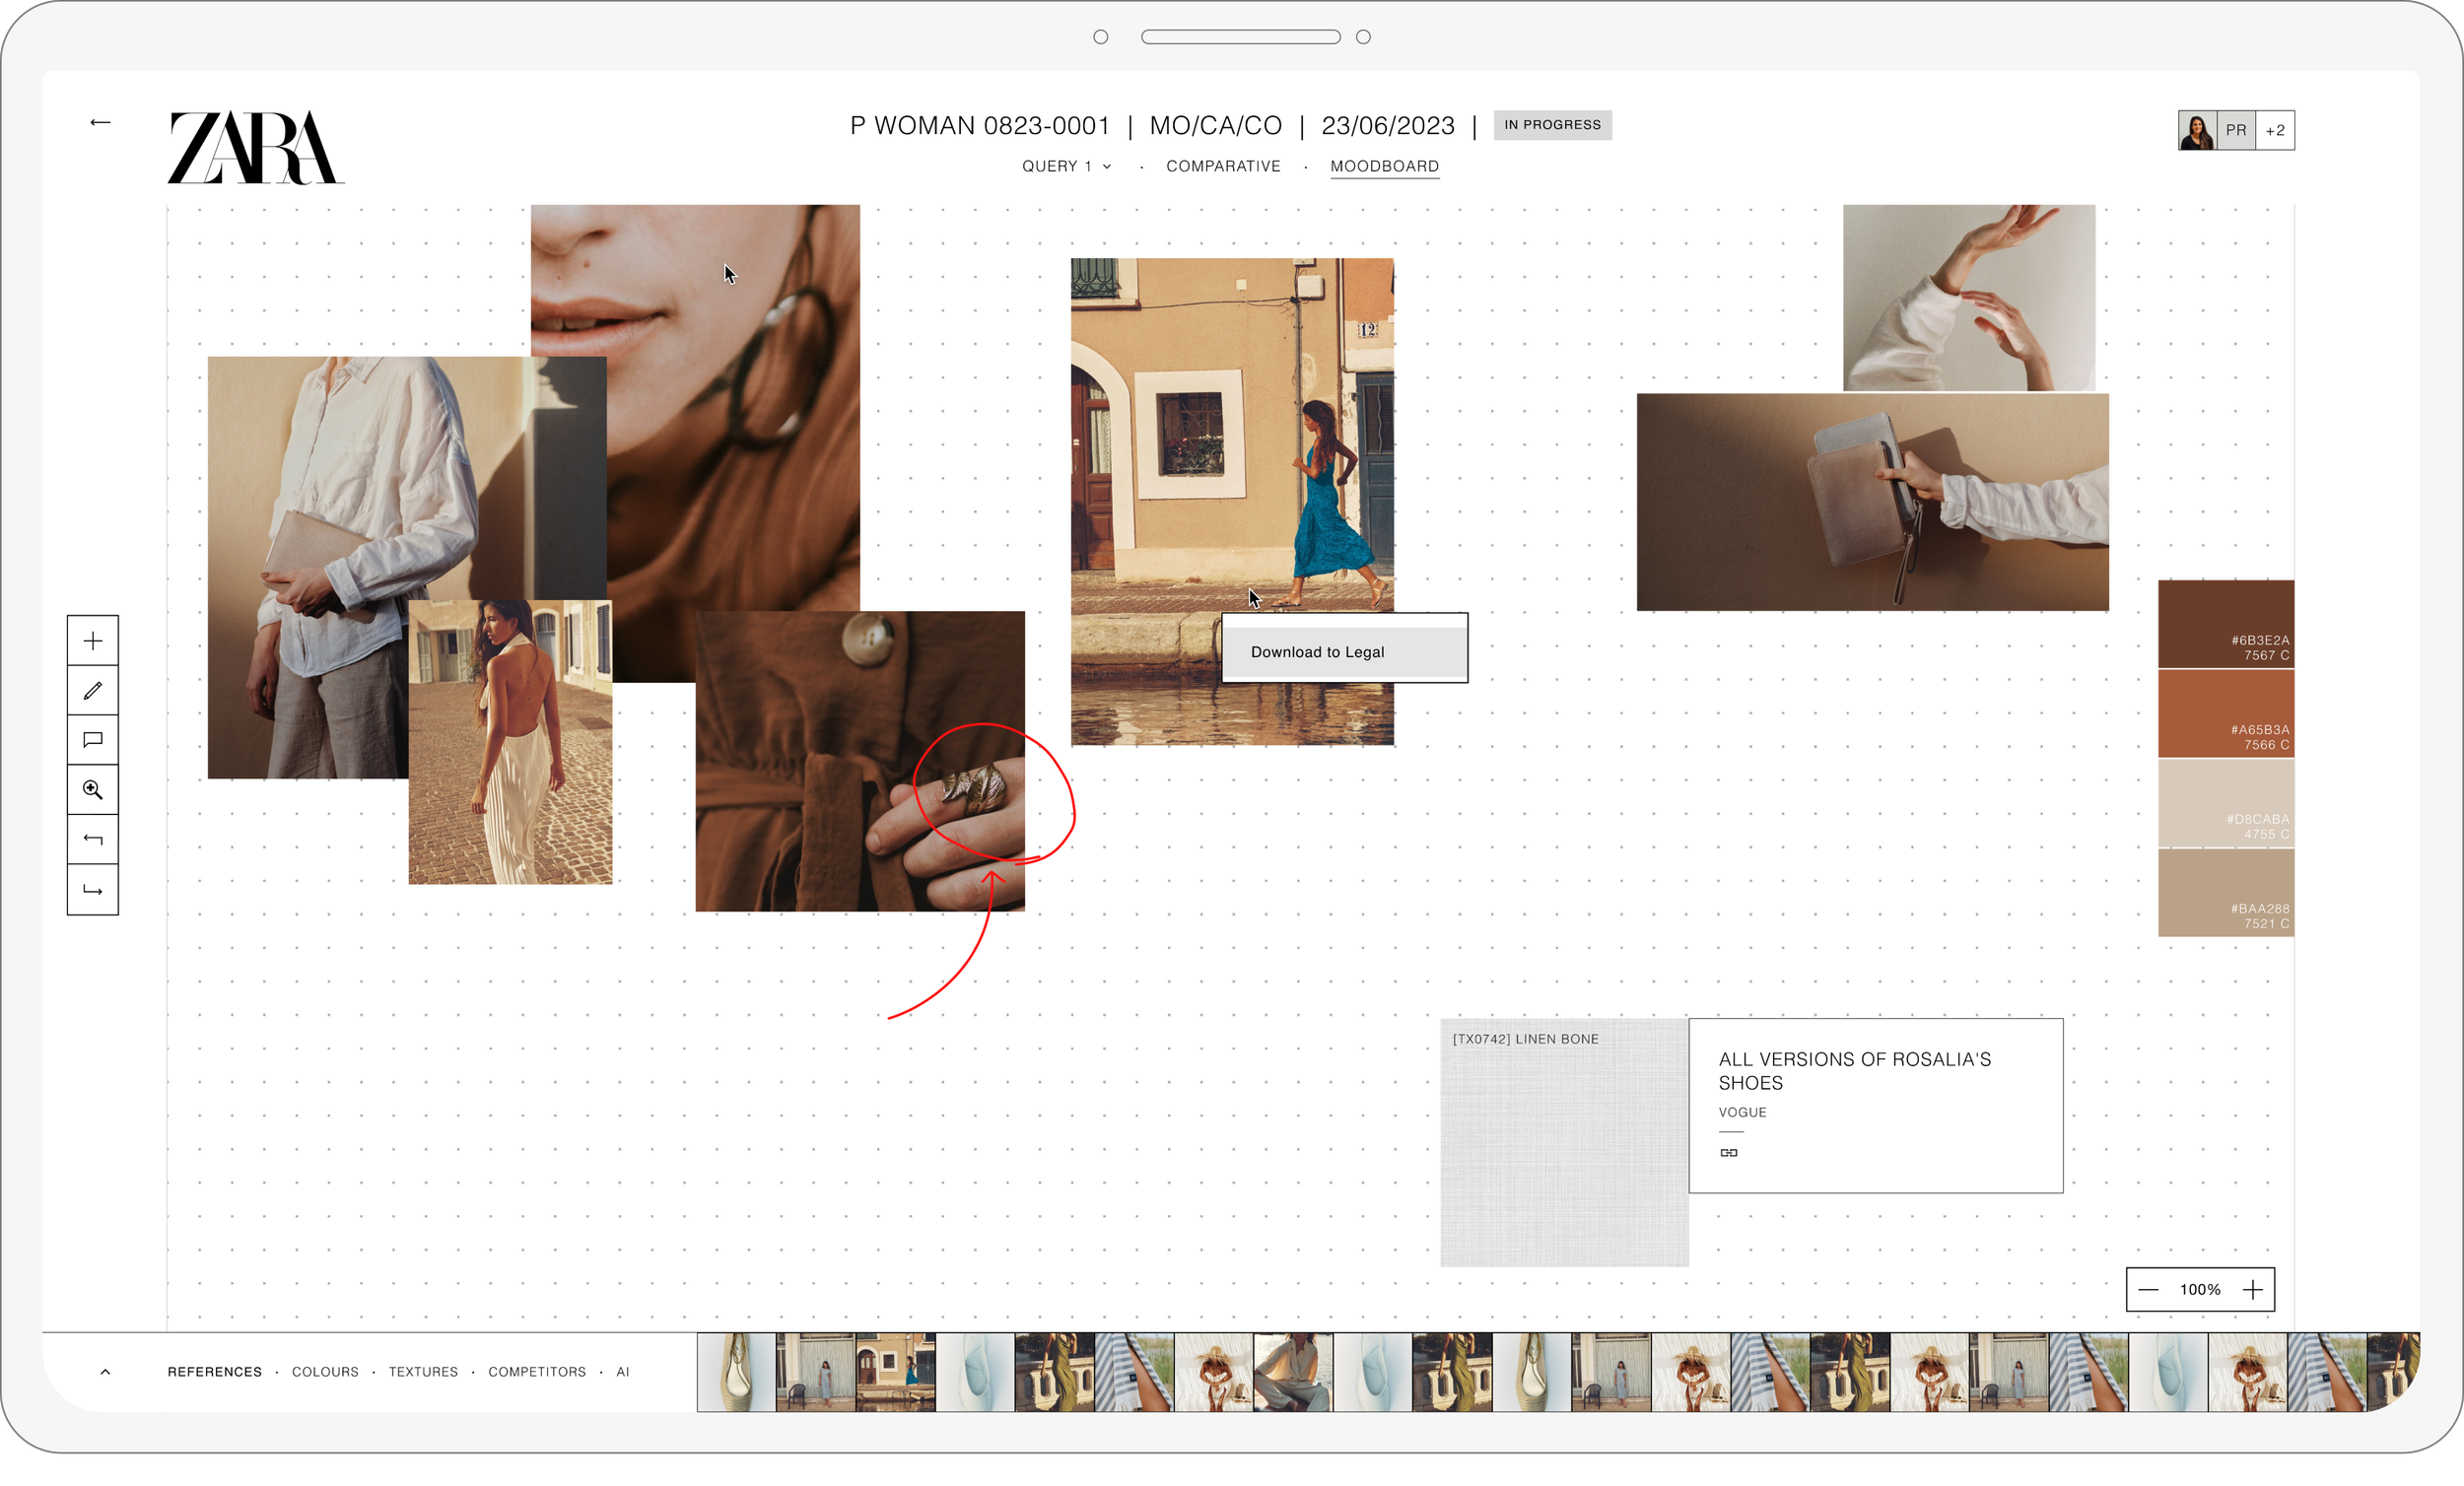Select the #A65B3A colour swatch
The width and height of the screenshot is (2464, 1486).
coord(2225,713)
